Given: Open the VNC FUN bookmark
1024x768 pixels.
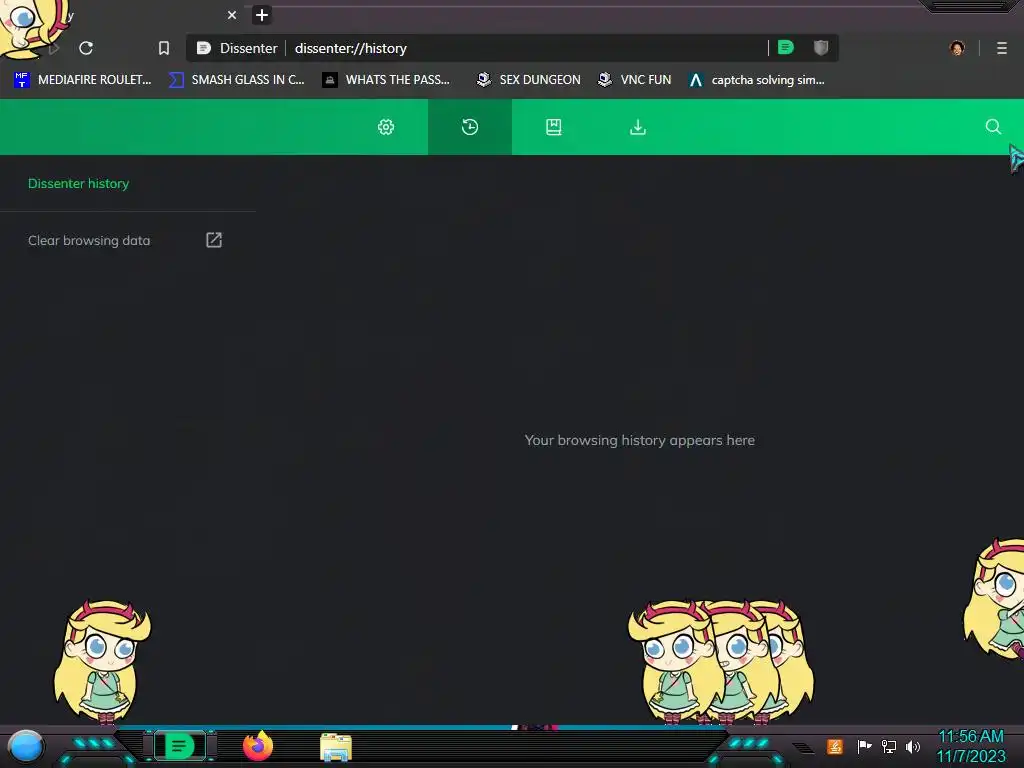Looking at the screenshot, I should [635, 80].
